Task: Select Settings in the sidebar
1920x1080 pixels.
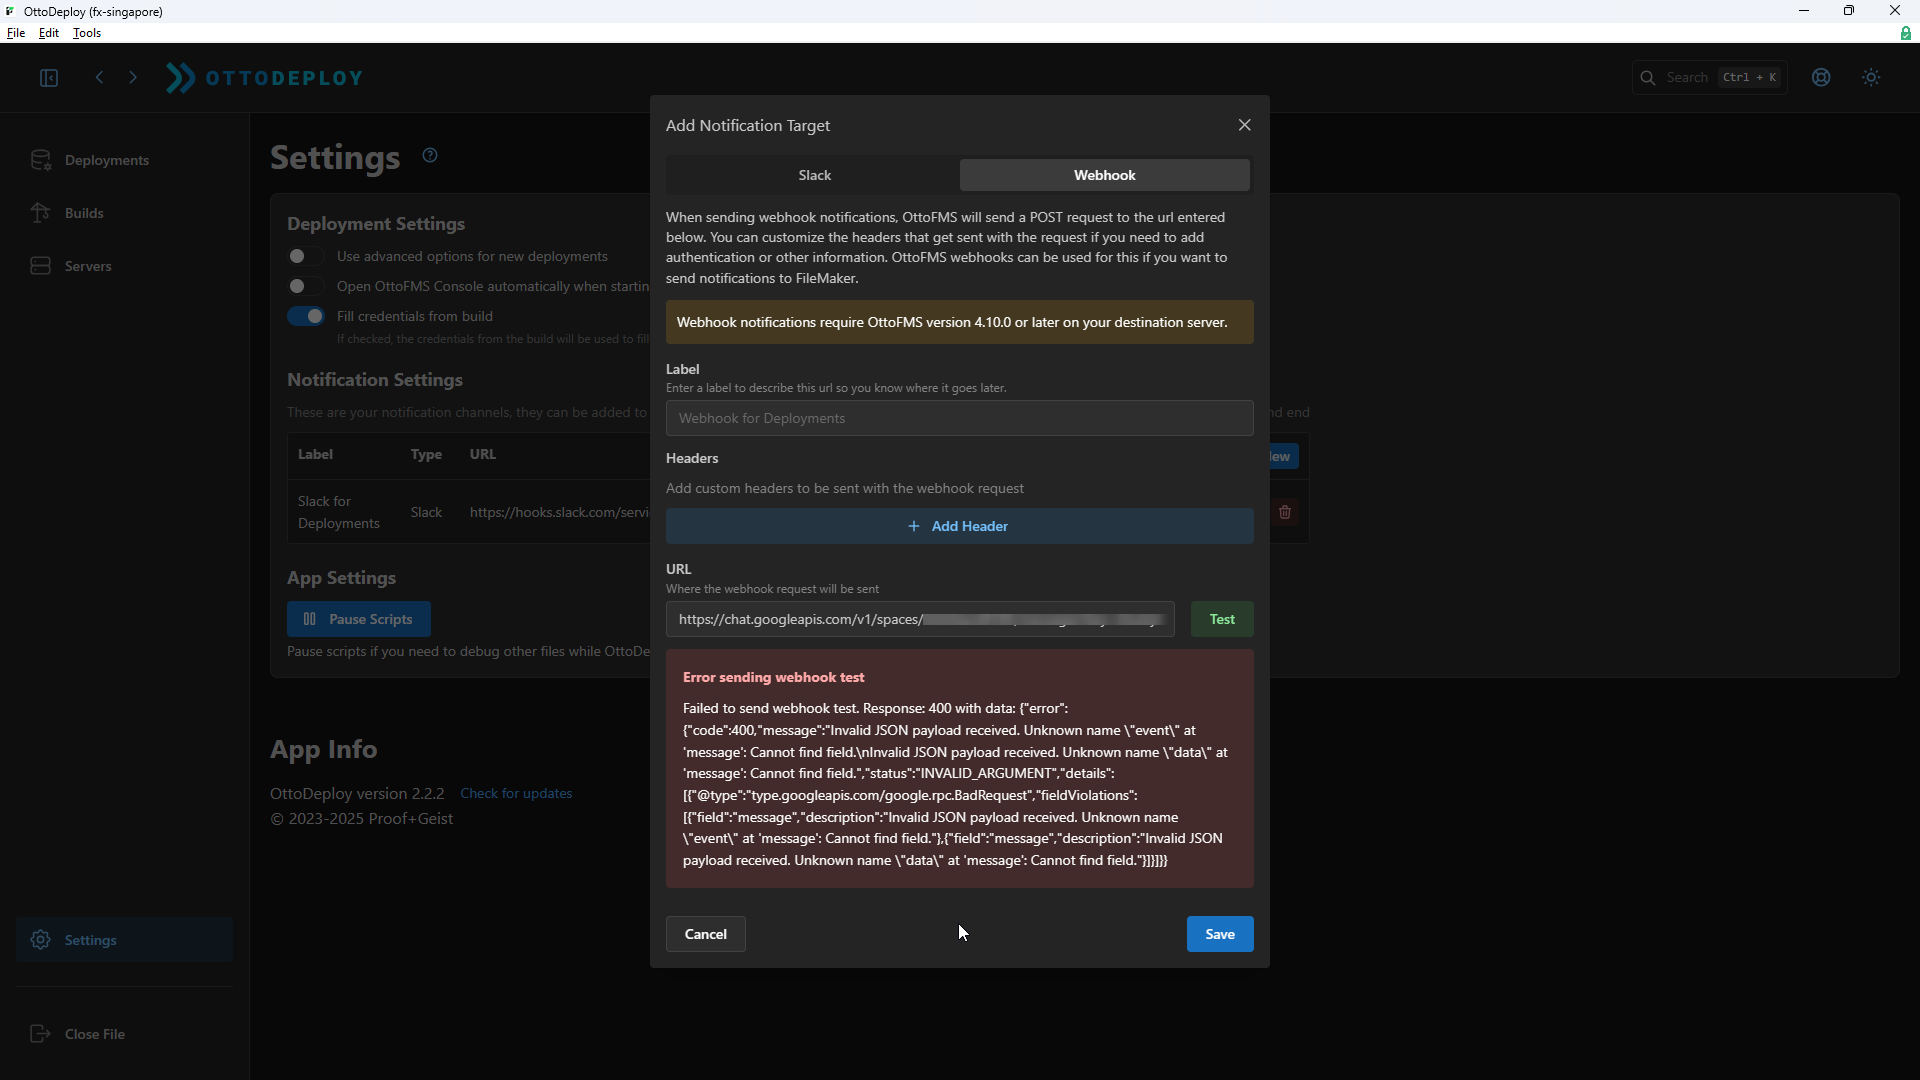Action: (124, 940)
